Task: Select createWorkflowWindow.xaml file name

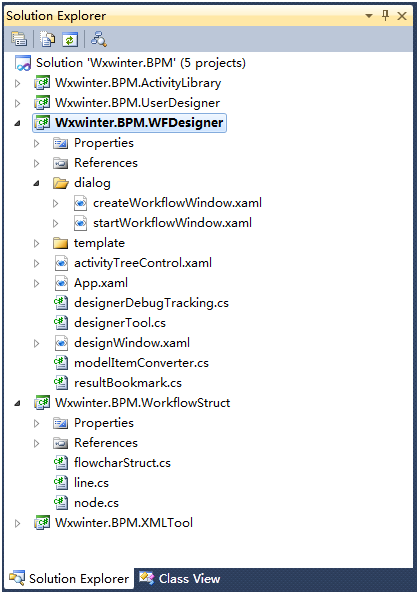Action: pos(177,203)
